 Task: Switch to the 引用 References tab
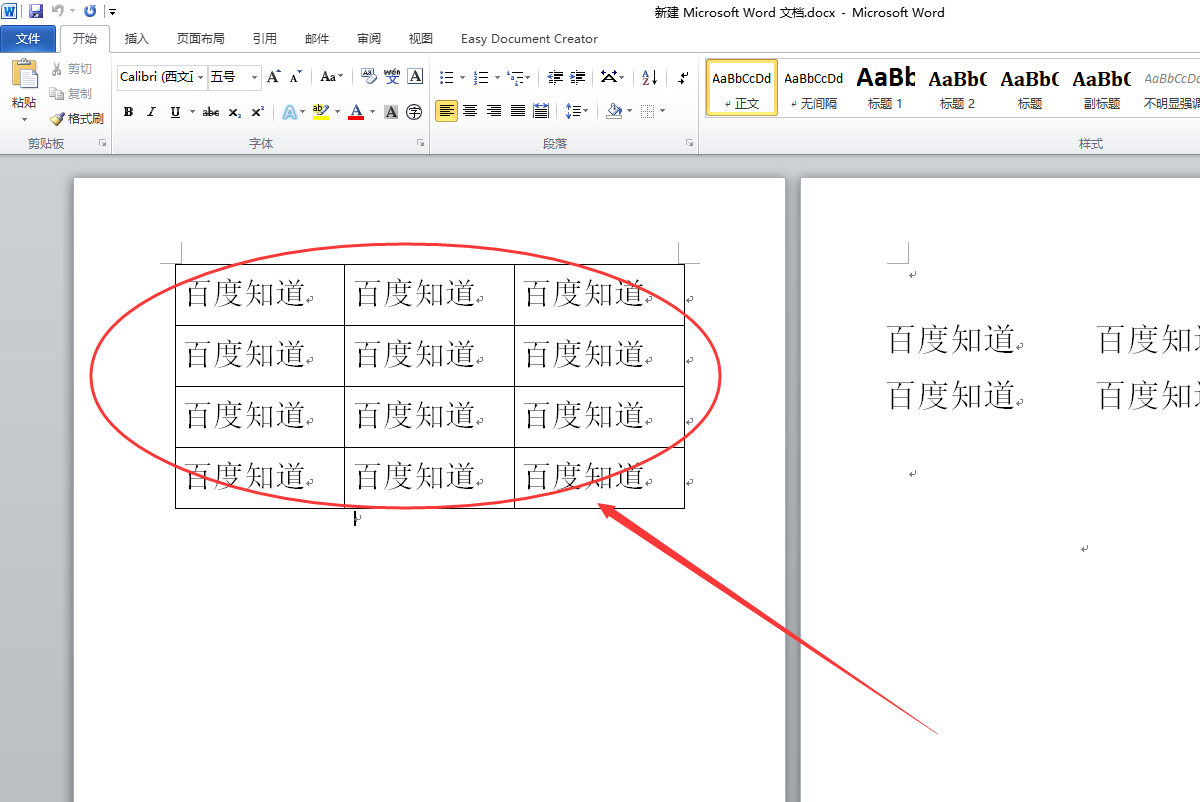(x=265, y=39)
